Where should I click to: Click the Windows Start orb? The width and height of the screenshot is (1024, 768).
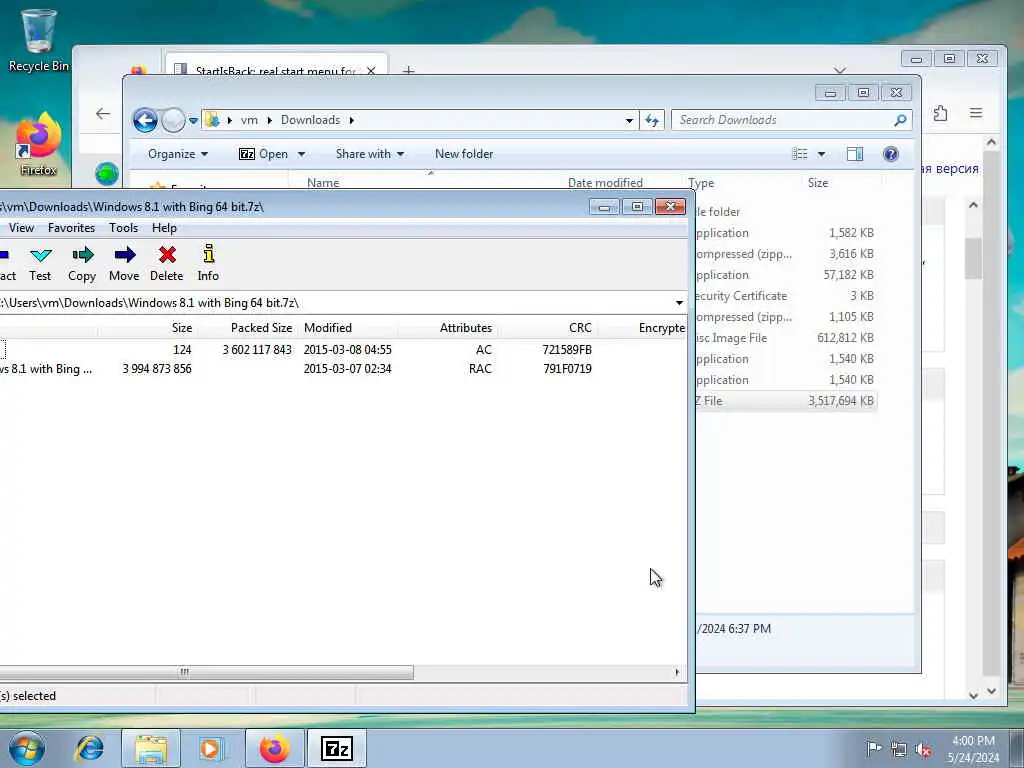(x=27, y=748)
